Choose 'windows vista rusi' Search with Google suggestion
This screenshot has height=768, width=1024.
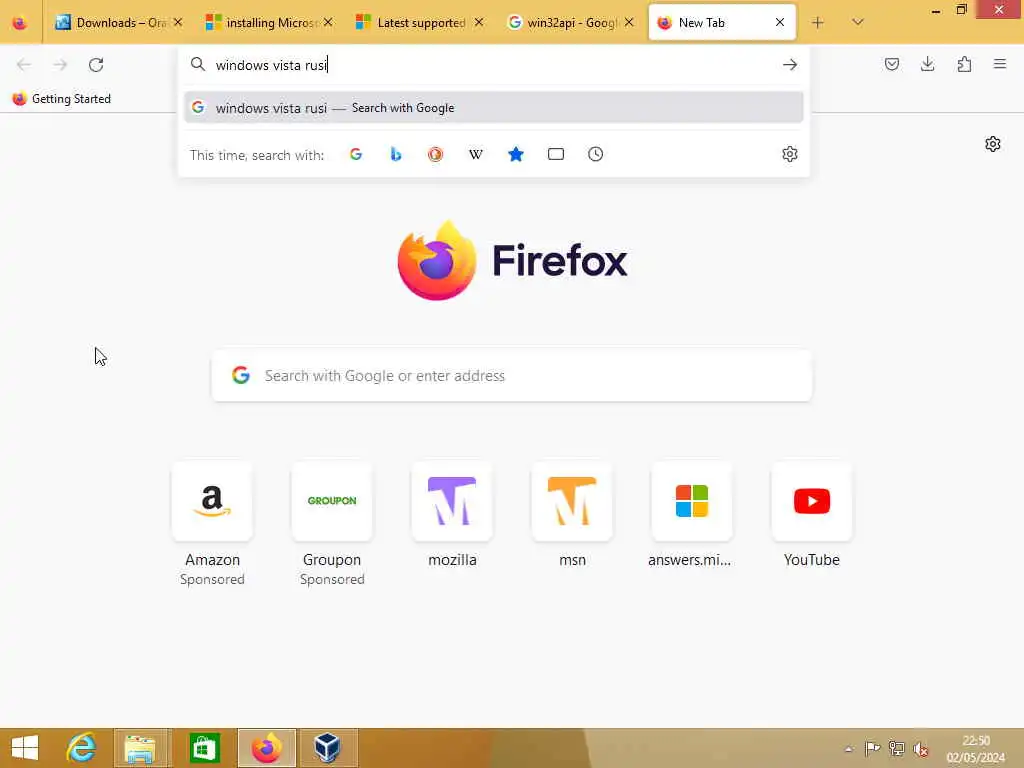[494, 108]
